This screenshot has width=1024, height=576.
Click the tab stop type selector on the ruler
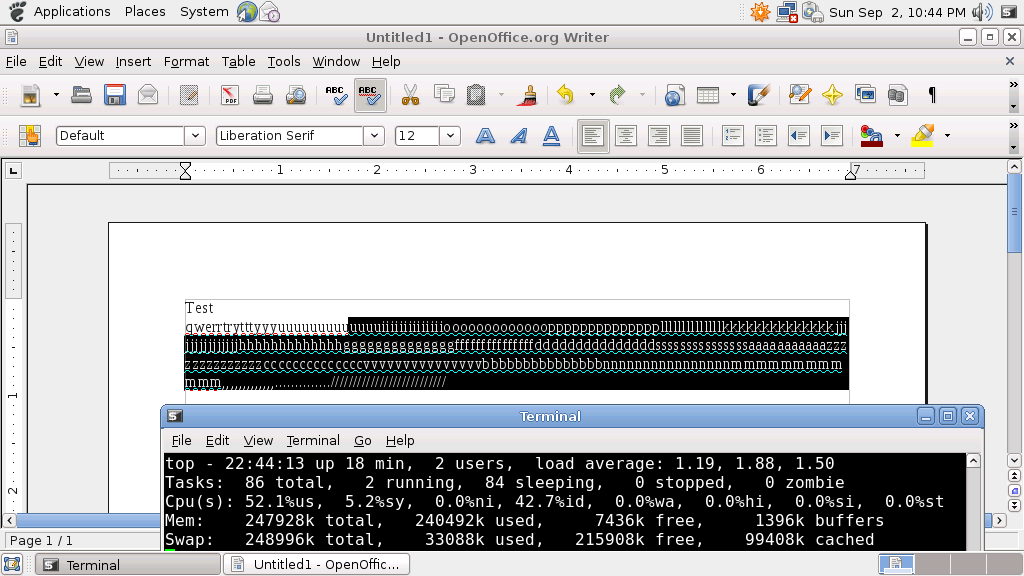click(x=13, y=171)
